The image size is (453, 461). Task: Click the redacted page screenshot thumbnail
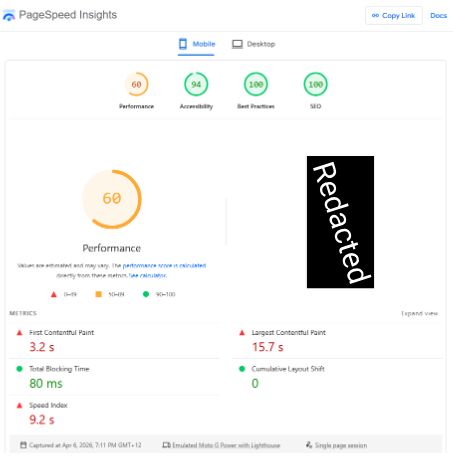(340, 222)
